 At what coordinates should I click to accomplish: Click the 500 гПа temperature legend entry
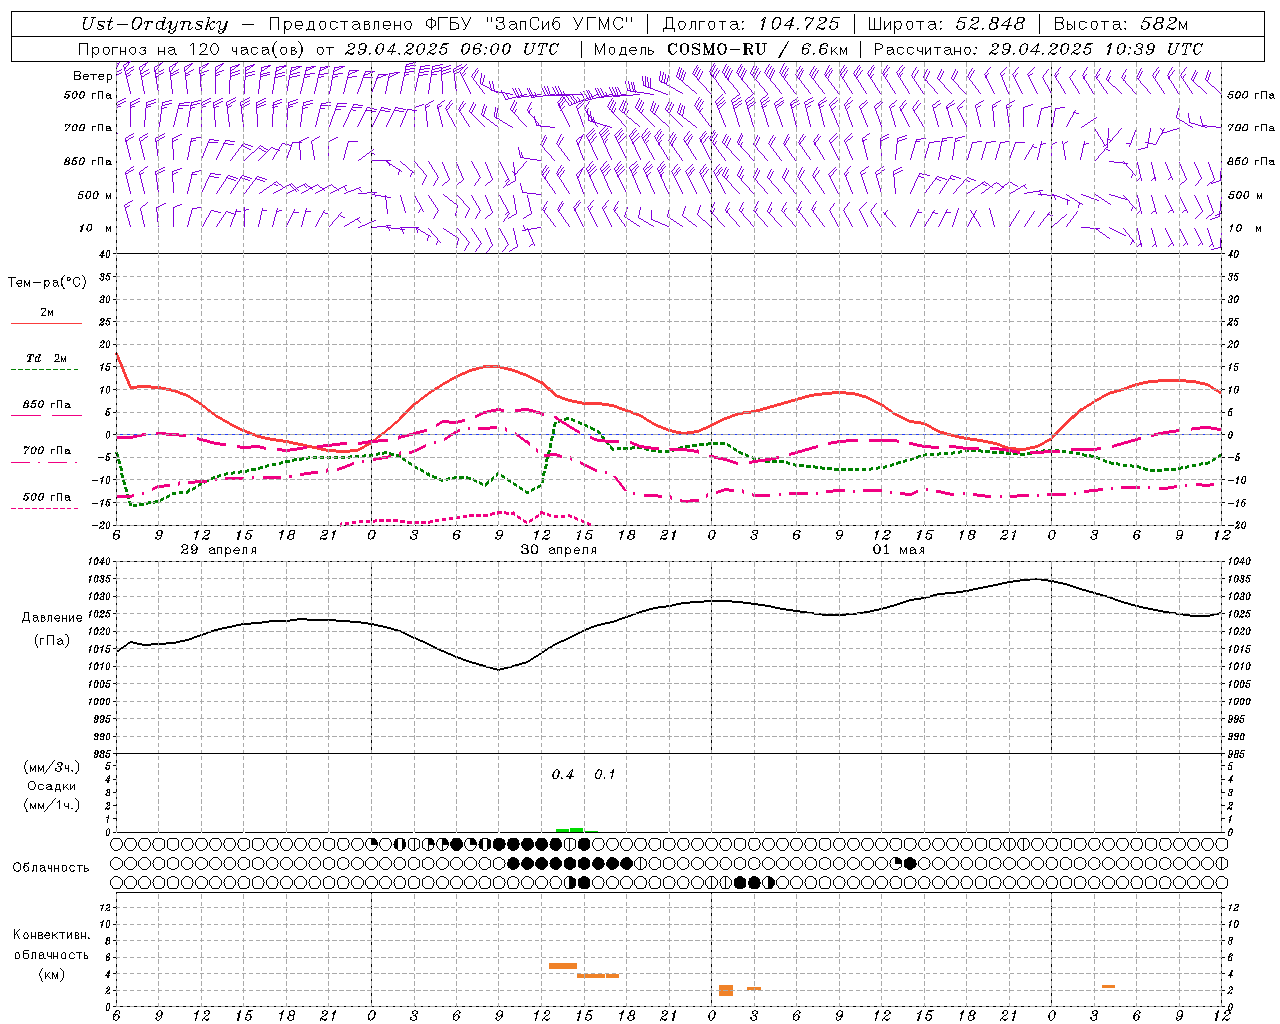(x=46, y=501)
